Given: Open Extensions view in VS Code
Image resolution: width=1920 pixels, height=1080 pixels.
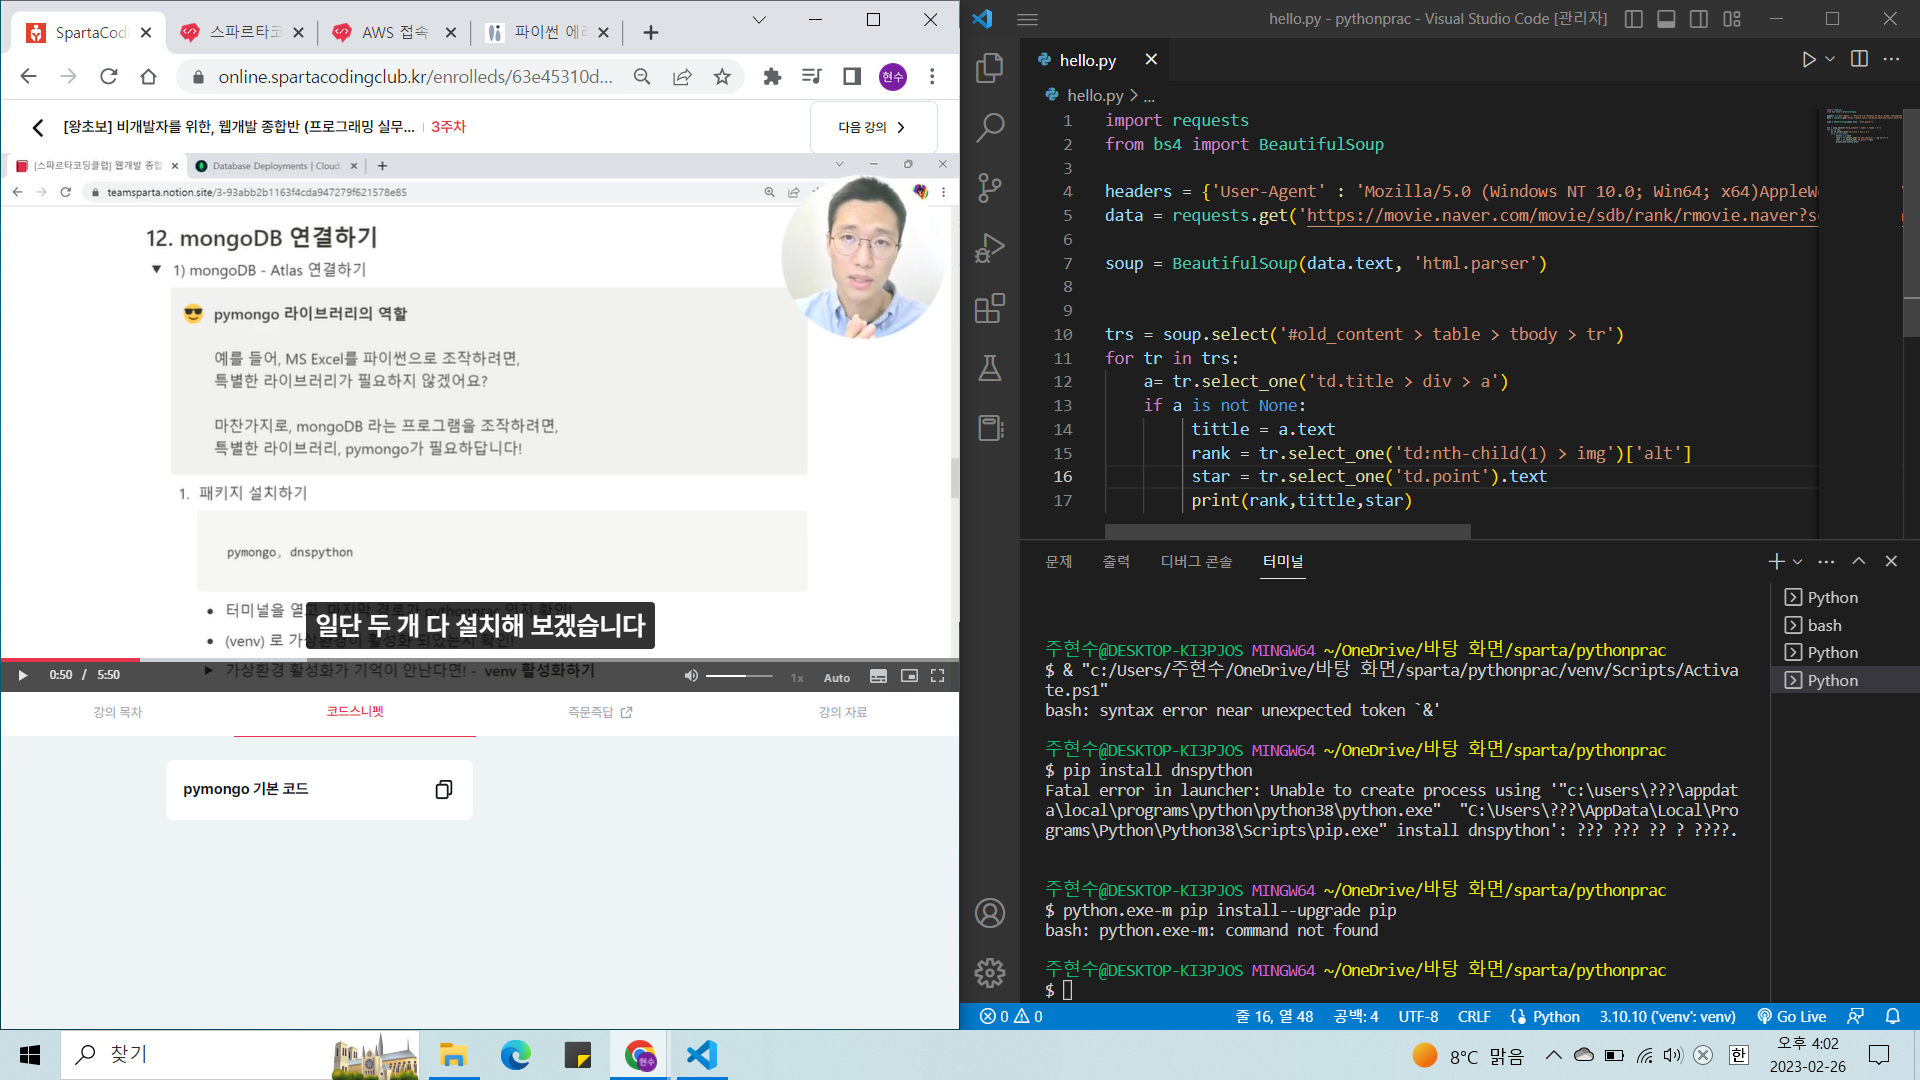Looking at the screenshot, I should tap(989, 308).
